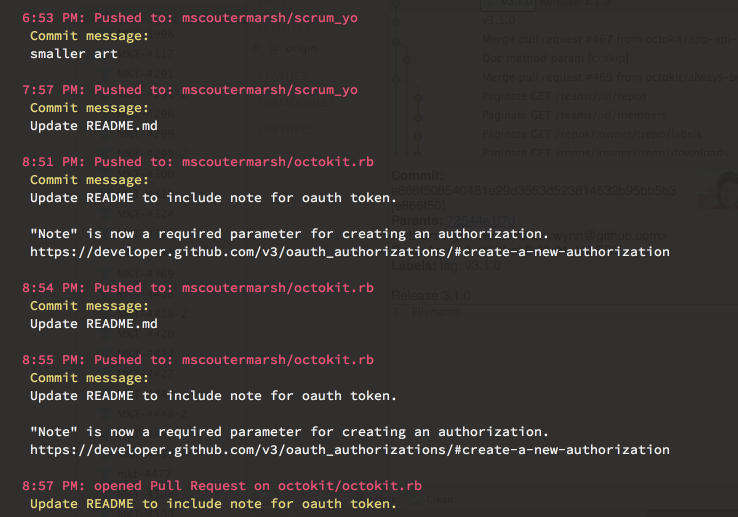Select 'Paginate GET /teams/:id/members' commit

574,115
